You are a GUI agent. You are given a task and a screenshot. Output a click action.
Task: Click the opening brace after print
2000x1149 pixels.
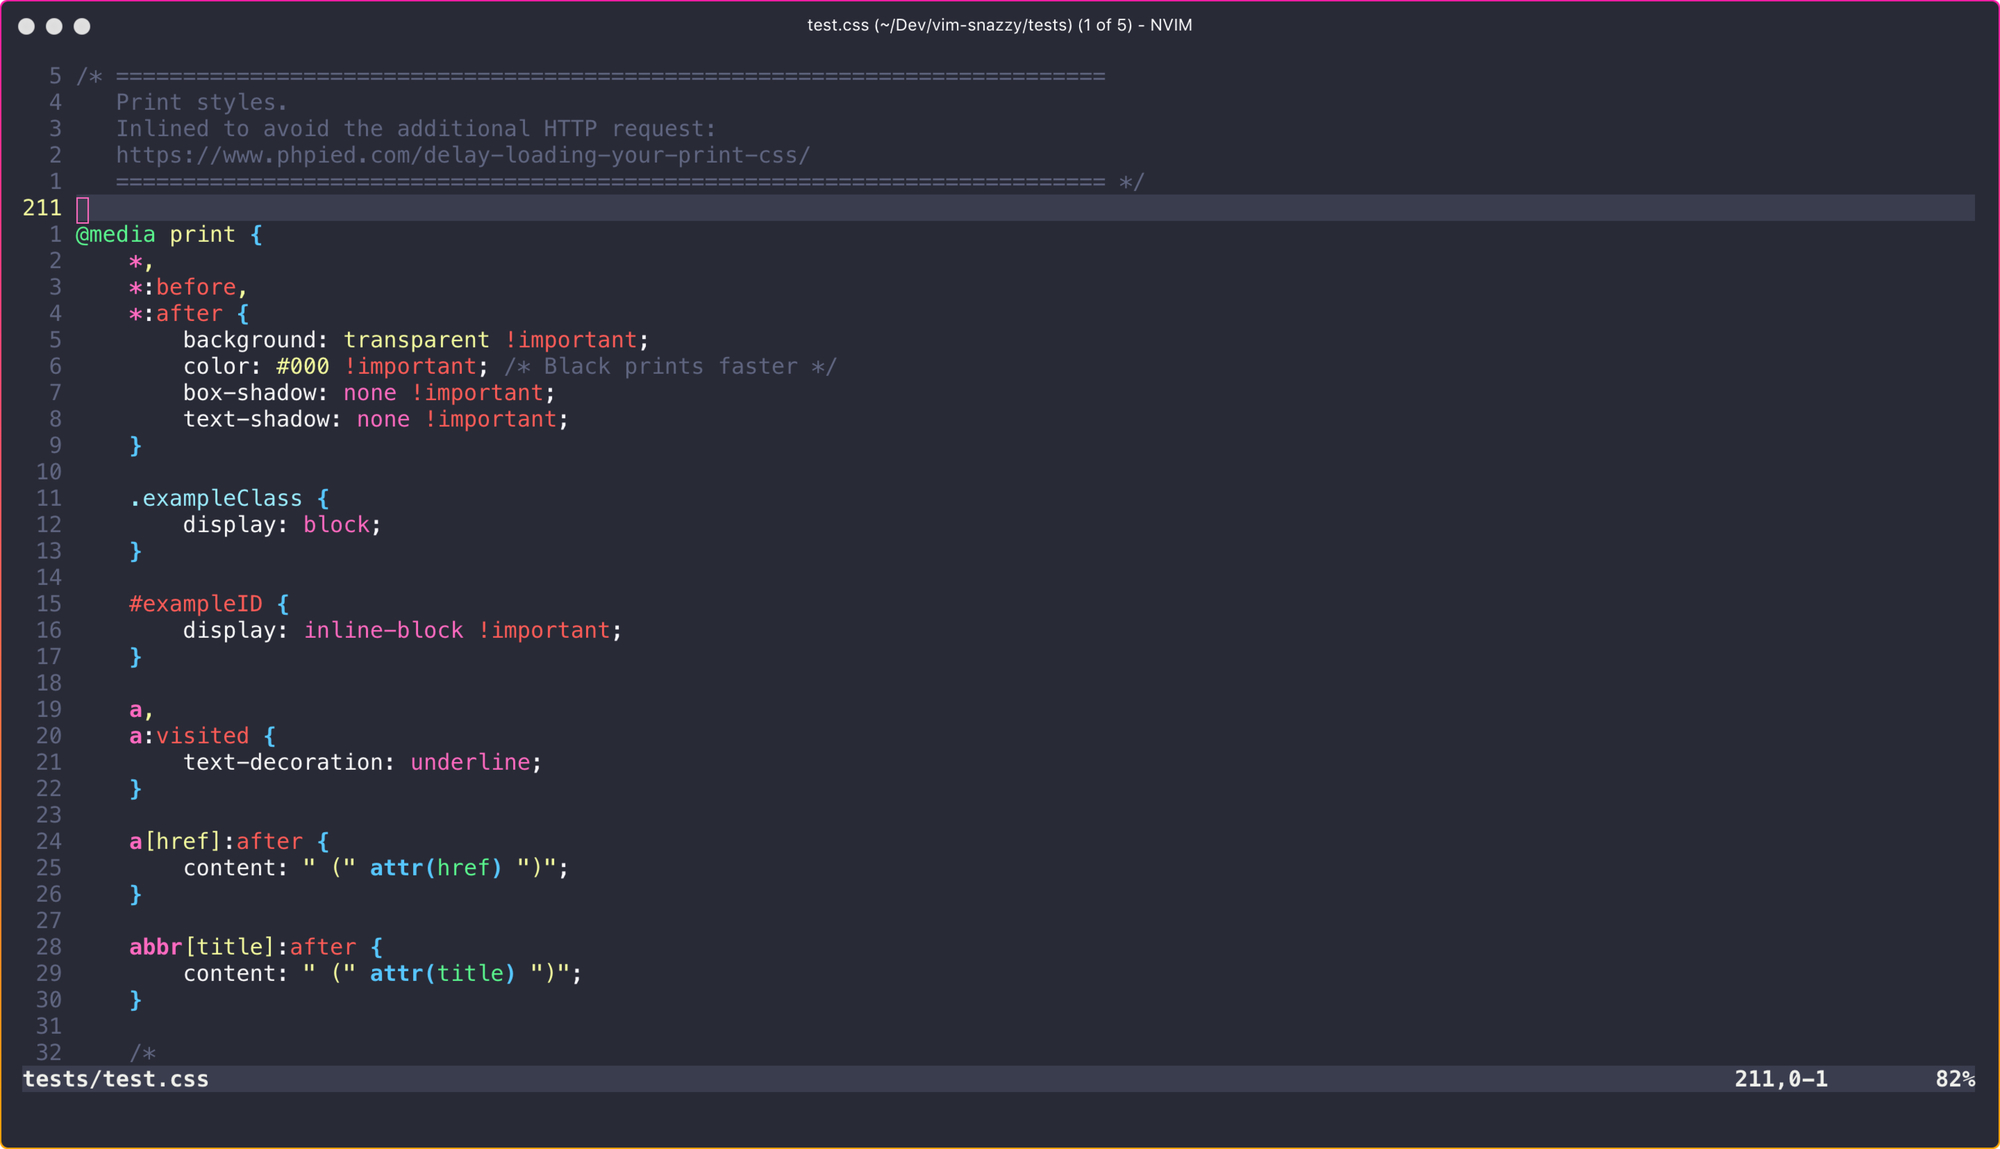tap(256, 235)
